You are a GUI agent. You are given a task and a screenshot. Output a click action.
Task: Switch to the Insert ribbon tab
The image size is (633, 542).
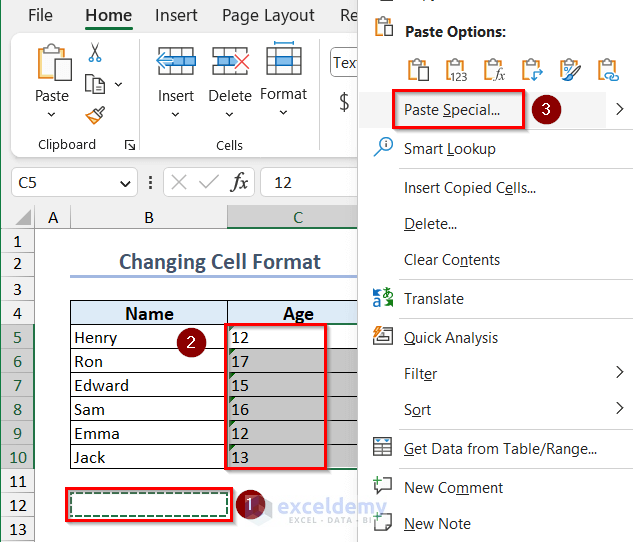(x=176, y=16)
